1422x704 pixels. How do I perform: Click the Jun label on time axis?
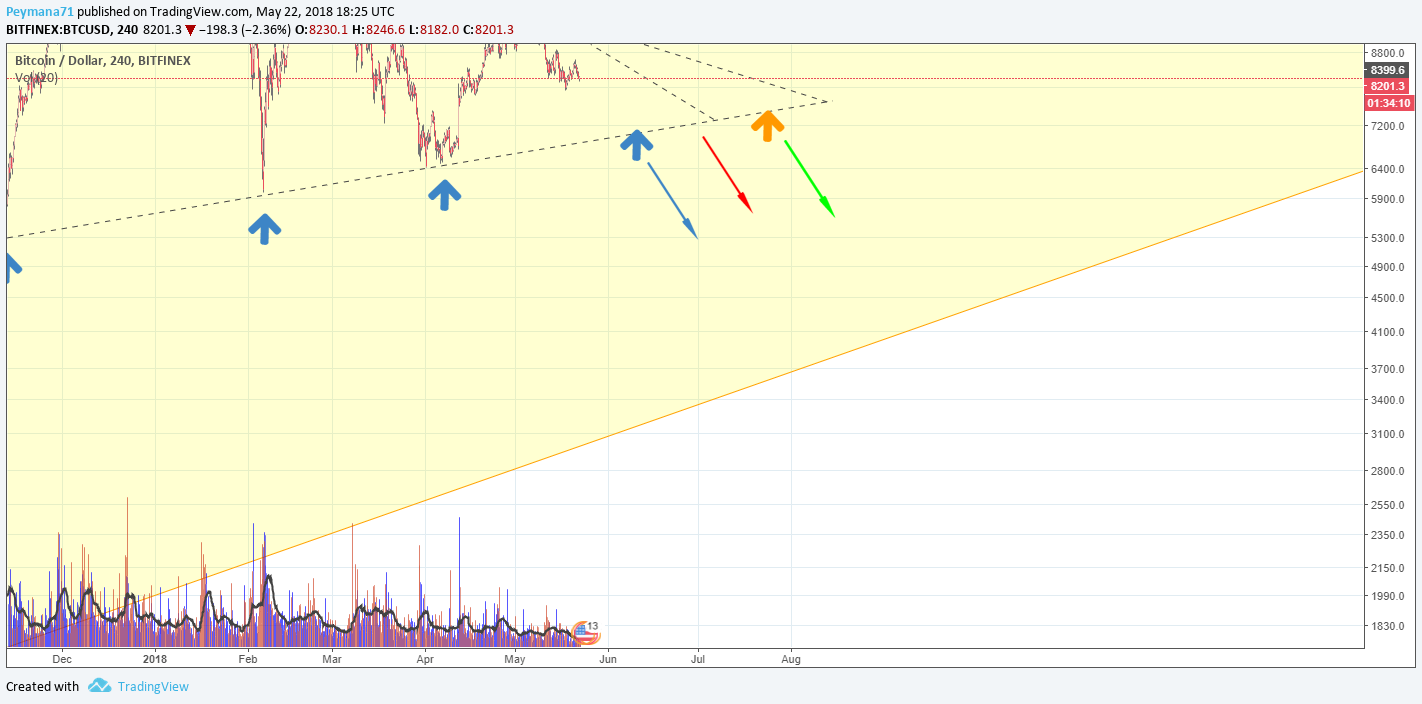pyautogui.click(x=608, y=659)
